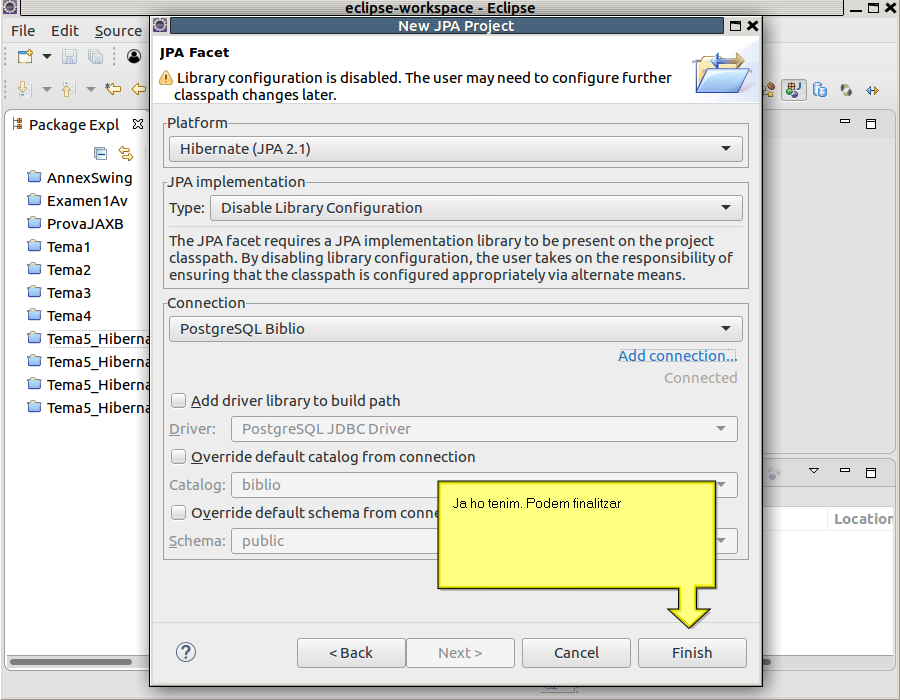Click the gray perspective icon in the top right

(846, 90)
